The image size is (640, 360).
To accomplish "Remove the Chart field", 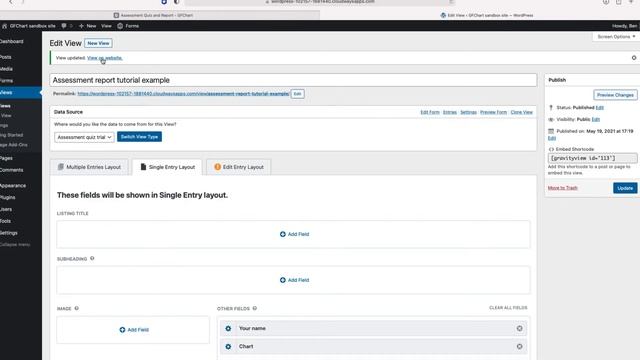I will 519,347.
